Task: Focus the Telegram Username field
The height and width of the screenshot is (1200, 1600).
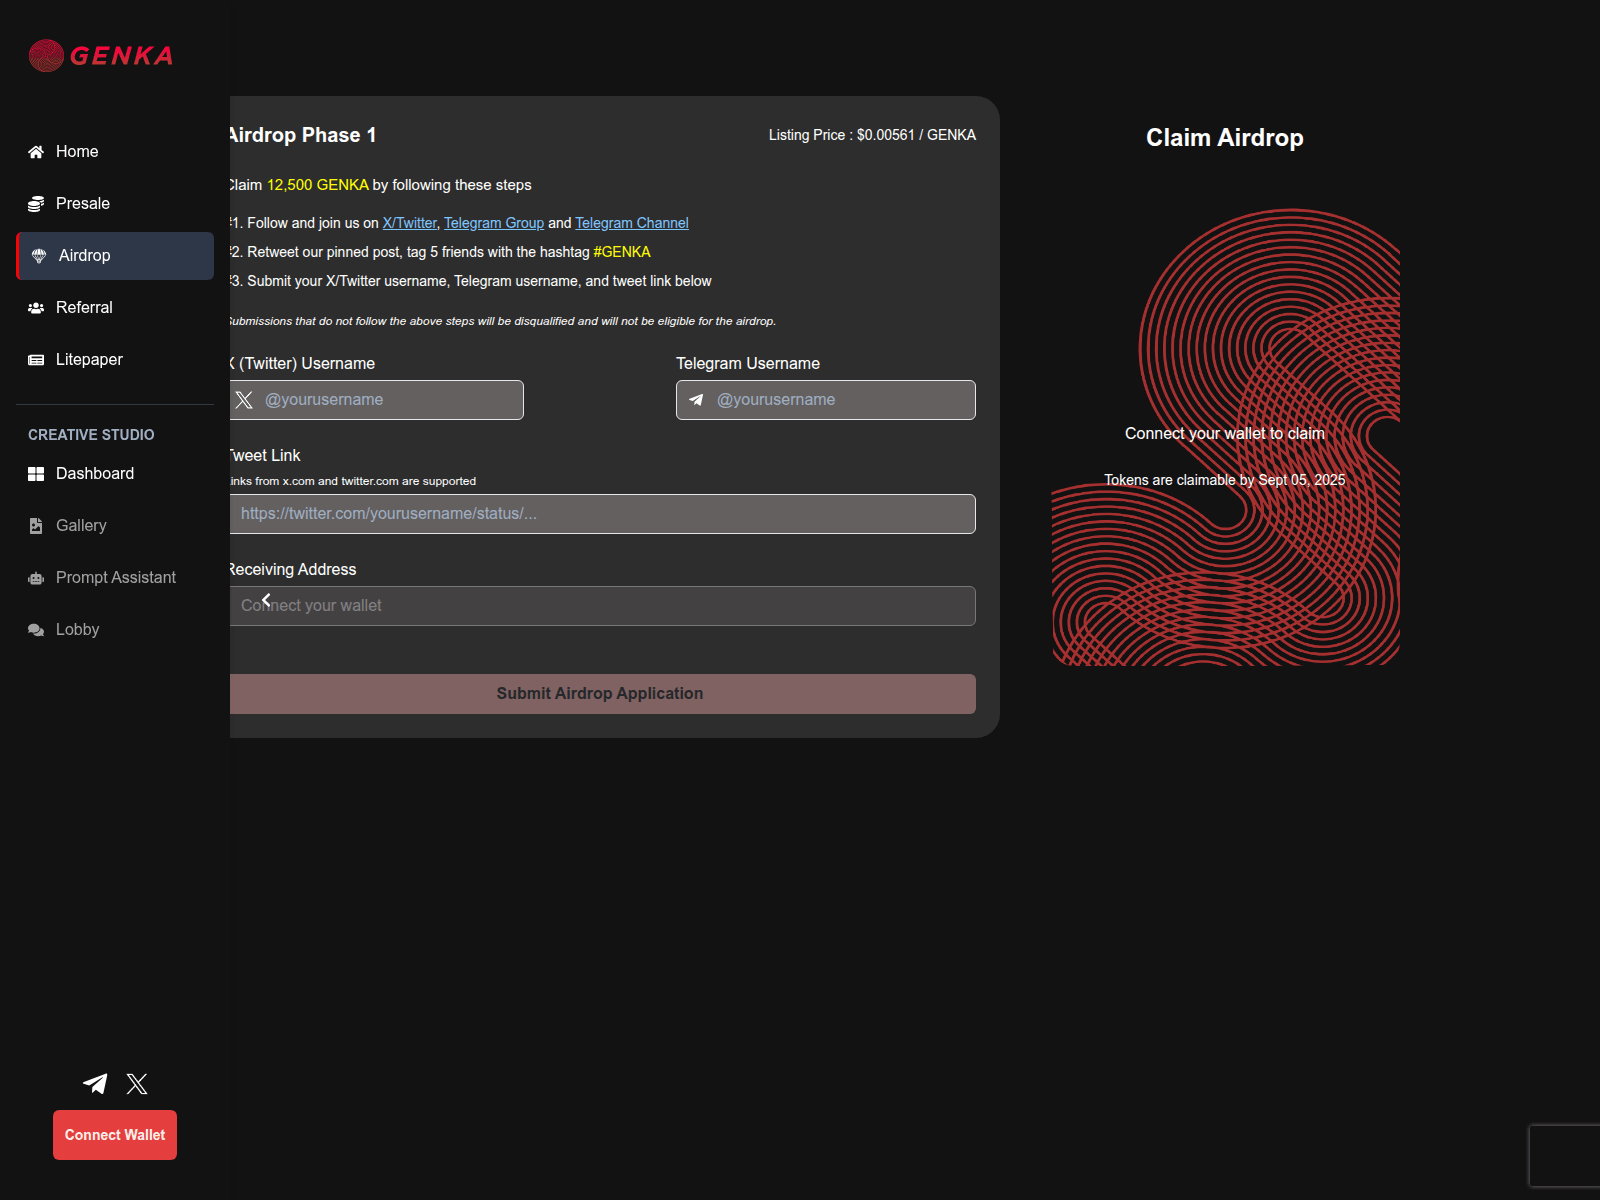Action: 826,400
